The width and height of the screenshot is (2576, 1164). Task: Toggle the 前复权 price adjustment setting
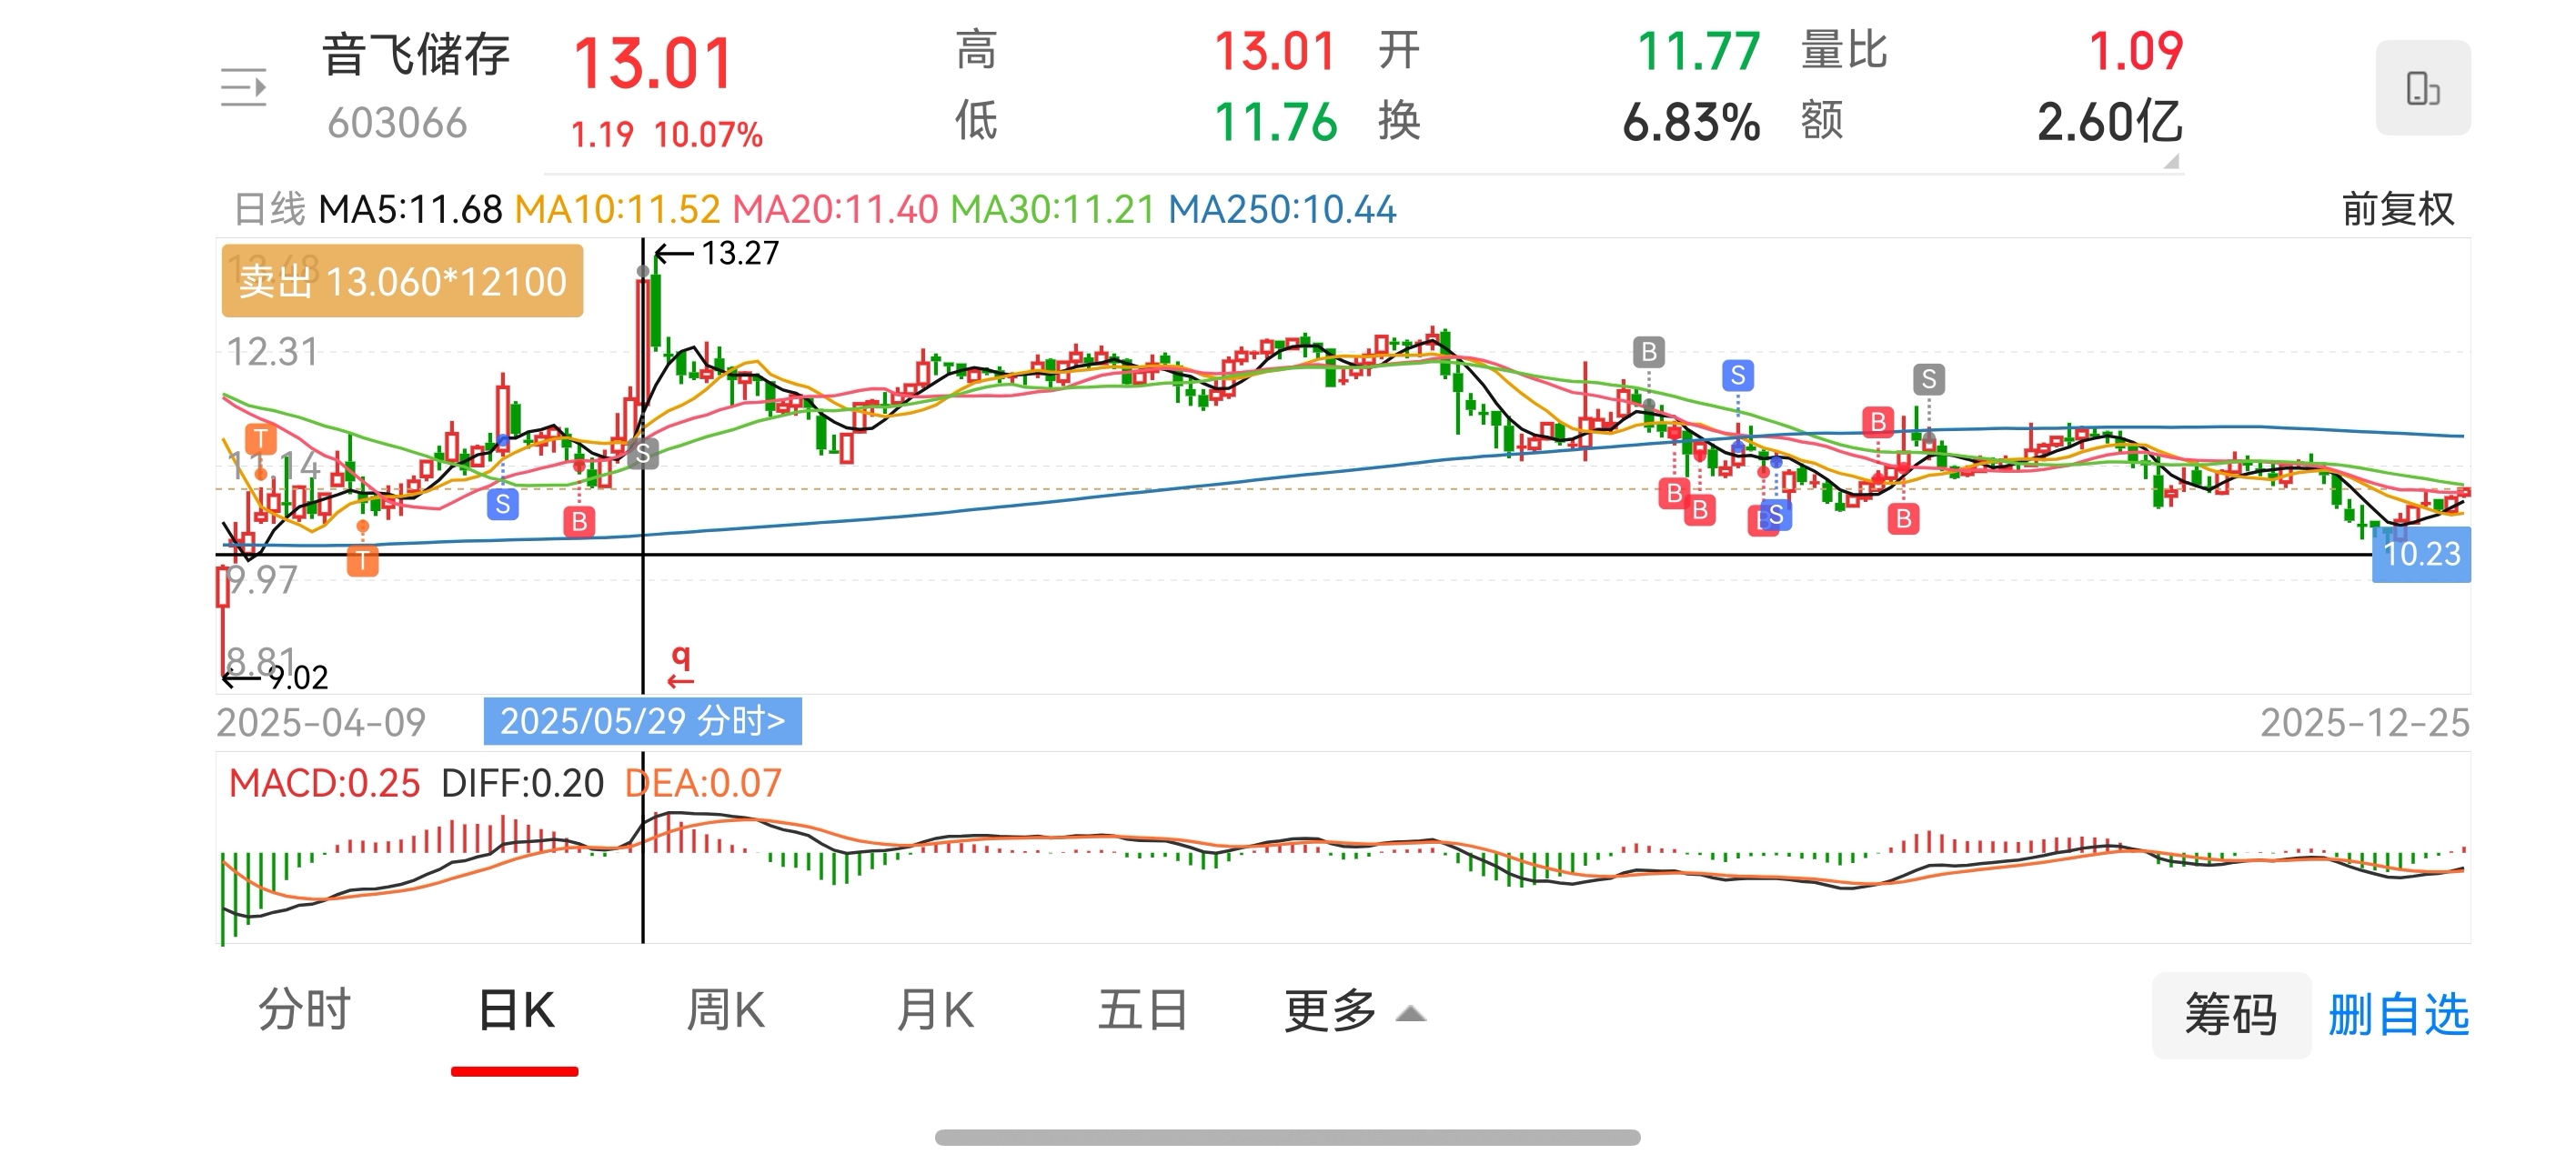click(2397, 209)
